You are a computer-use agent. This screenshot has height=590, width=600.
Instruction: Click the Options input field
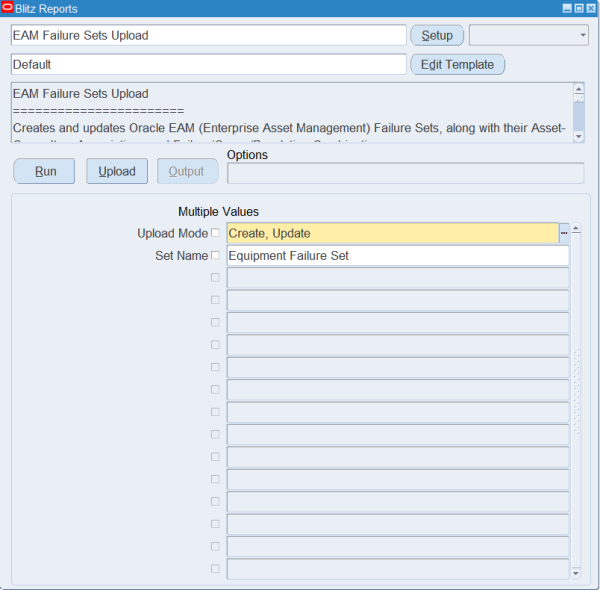pos(406,173)
